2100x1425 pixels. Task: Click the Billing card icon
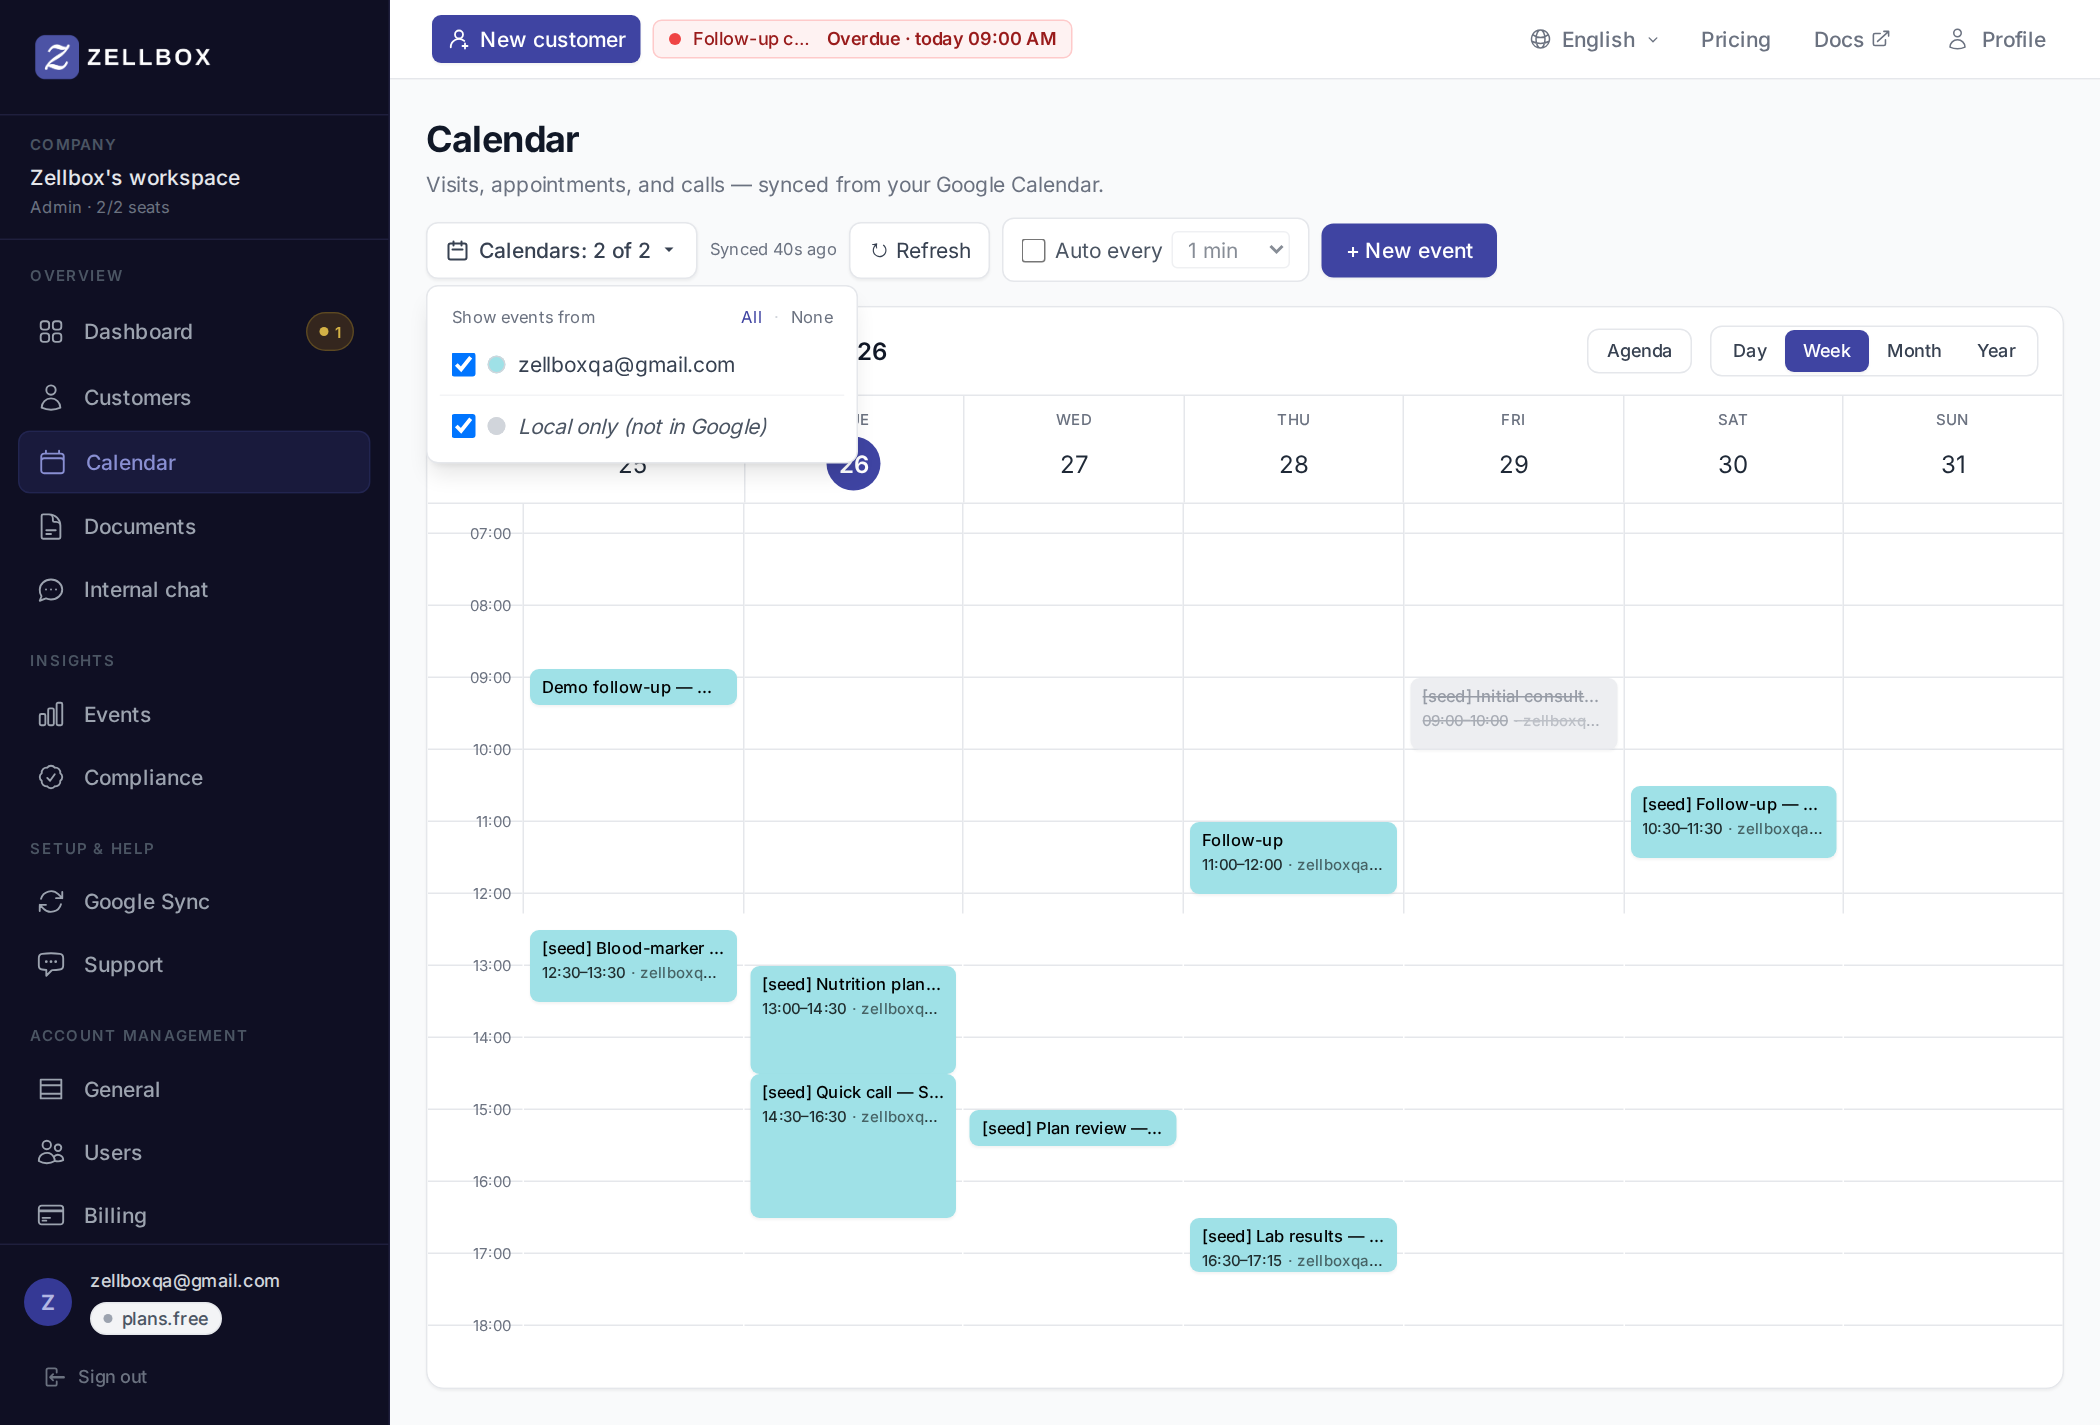pos(51,1216)
